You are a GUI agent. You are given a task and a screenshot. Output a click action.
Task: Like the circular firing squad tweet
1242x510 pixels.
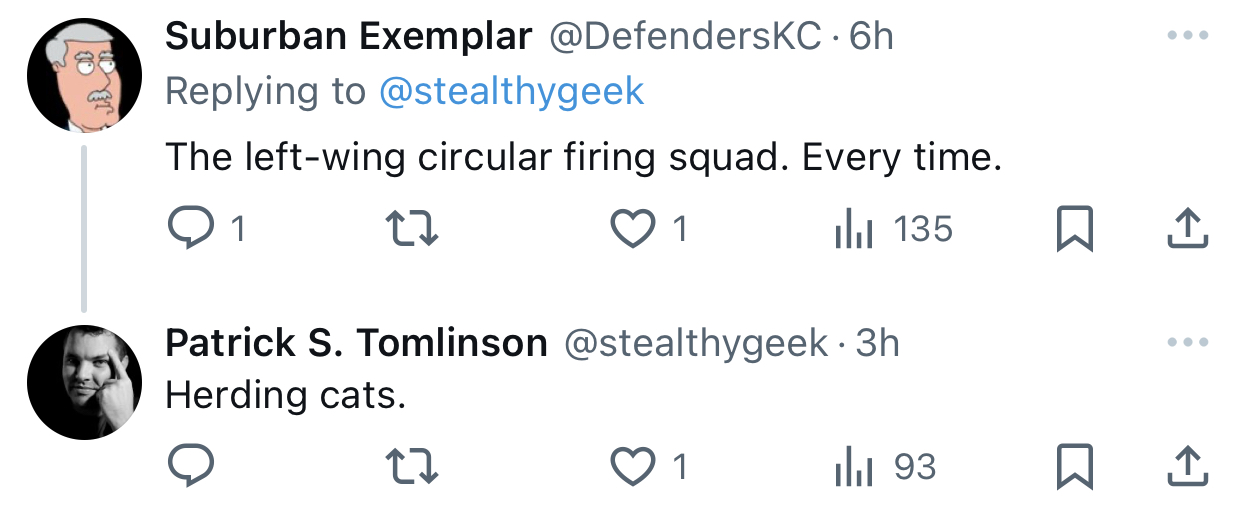coord(649,230)
